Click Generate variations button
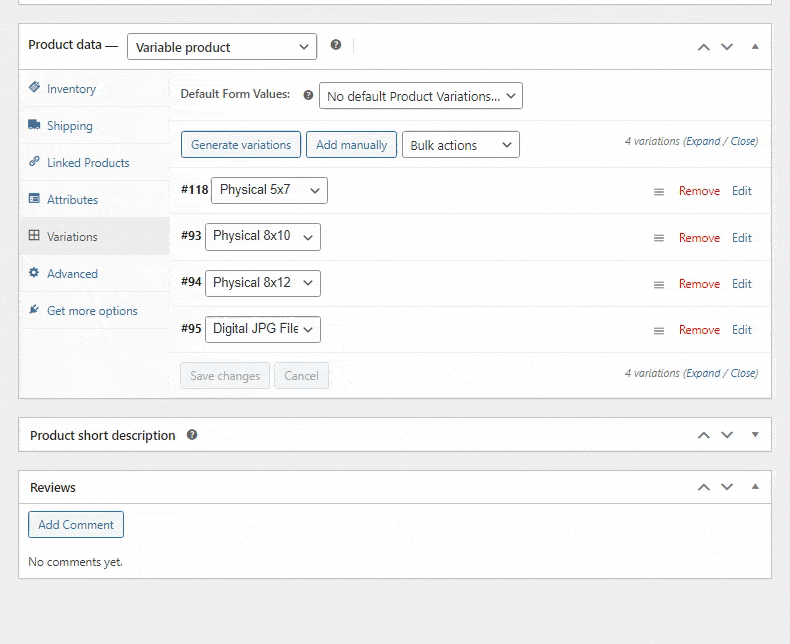The width and height of the screenshot is (790, 644). point(241,145)
